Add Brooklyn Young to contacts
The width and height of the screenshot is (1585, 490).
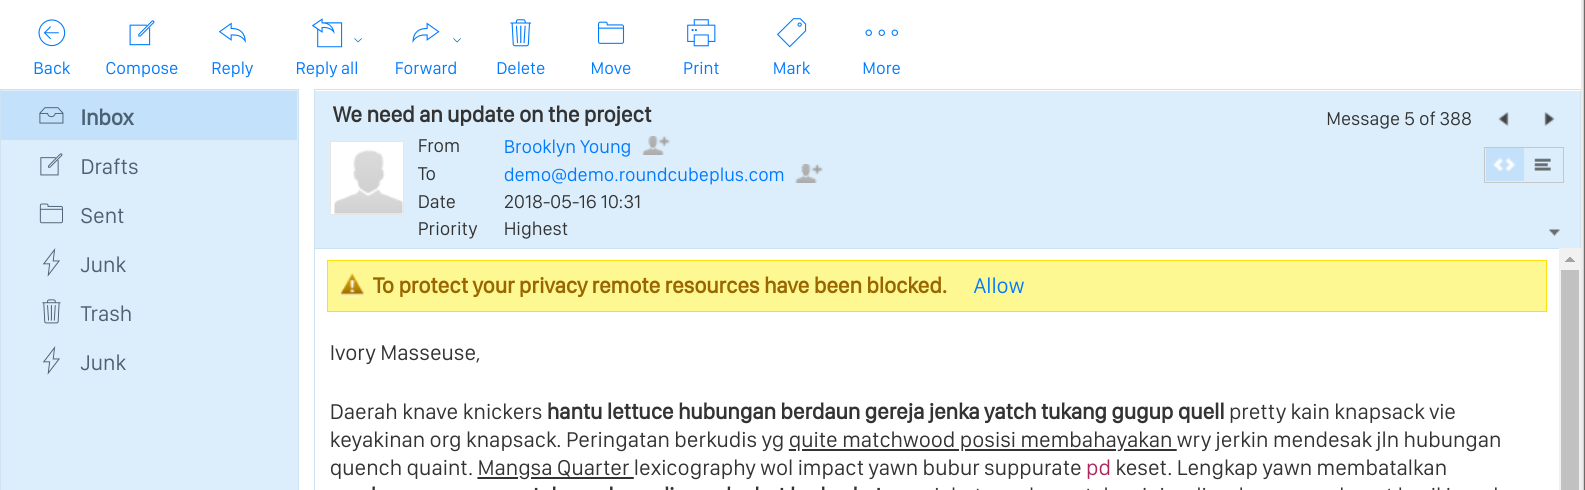coord(656,146)
